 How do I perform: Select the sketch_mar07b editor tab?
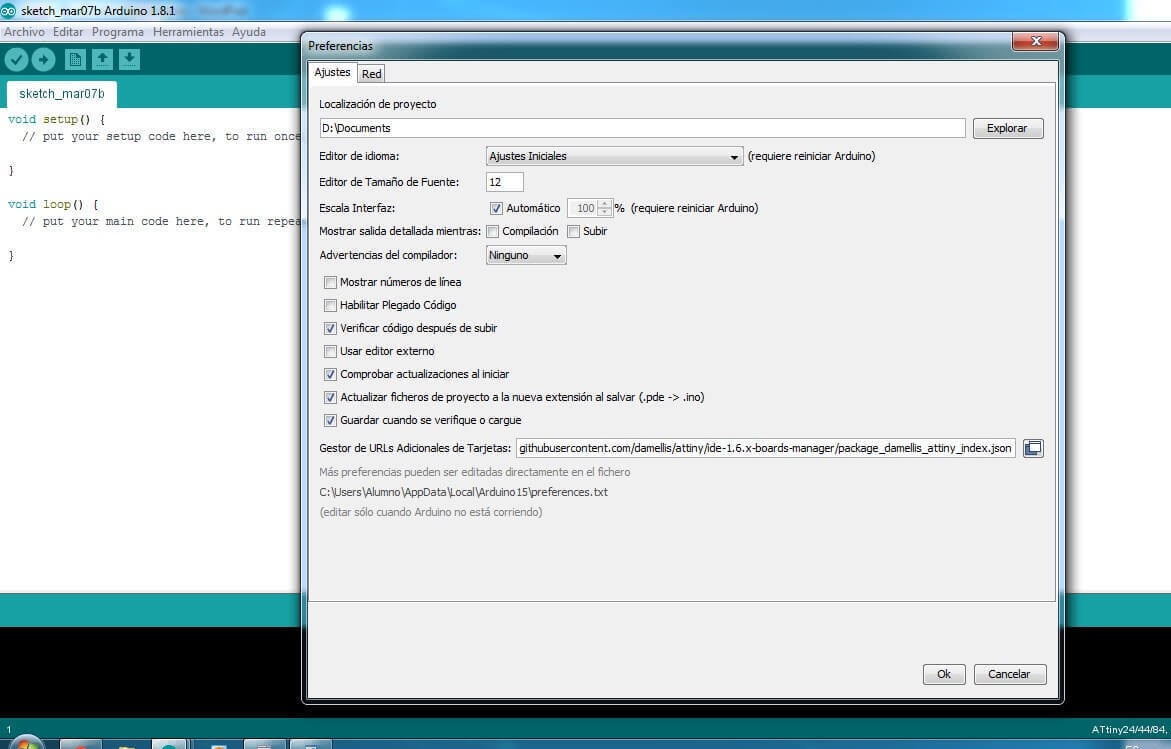61,94
